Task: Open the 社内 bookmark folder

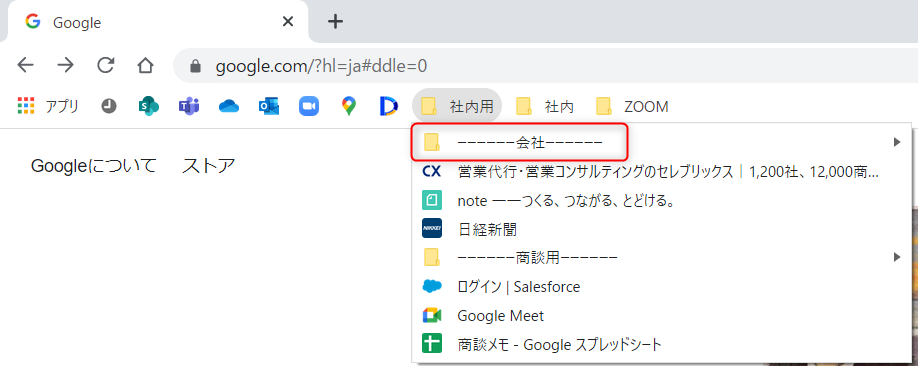Action: (544, 106)
